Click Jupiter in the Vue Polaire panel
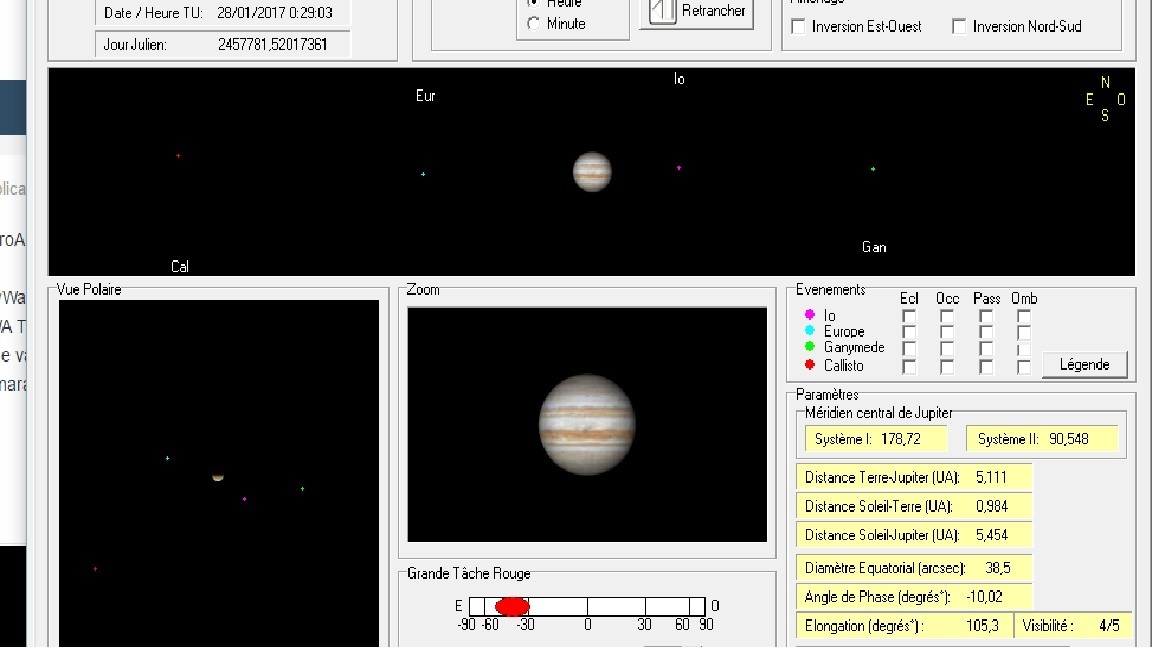 coord(217,478)
